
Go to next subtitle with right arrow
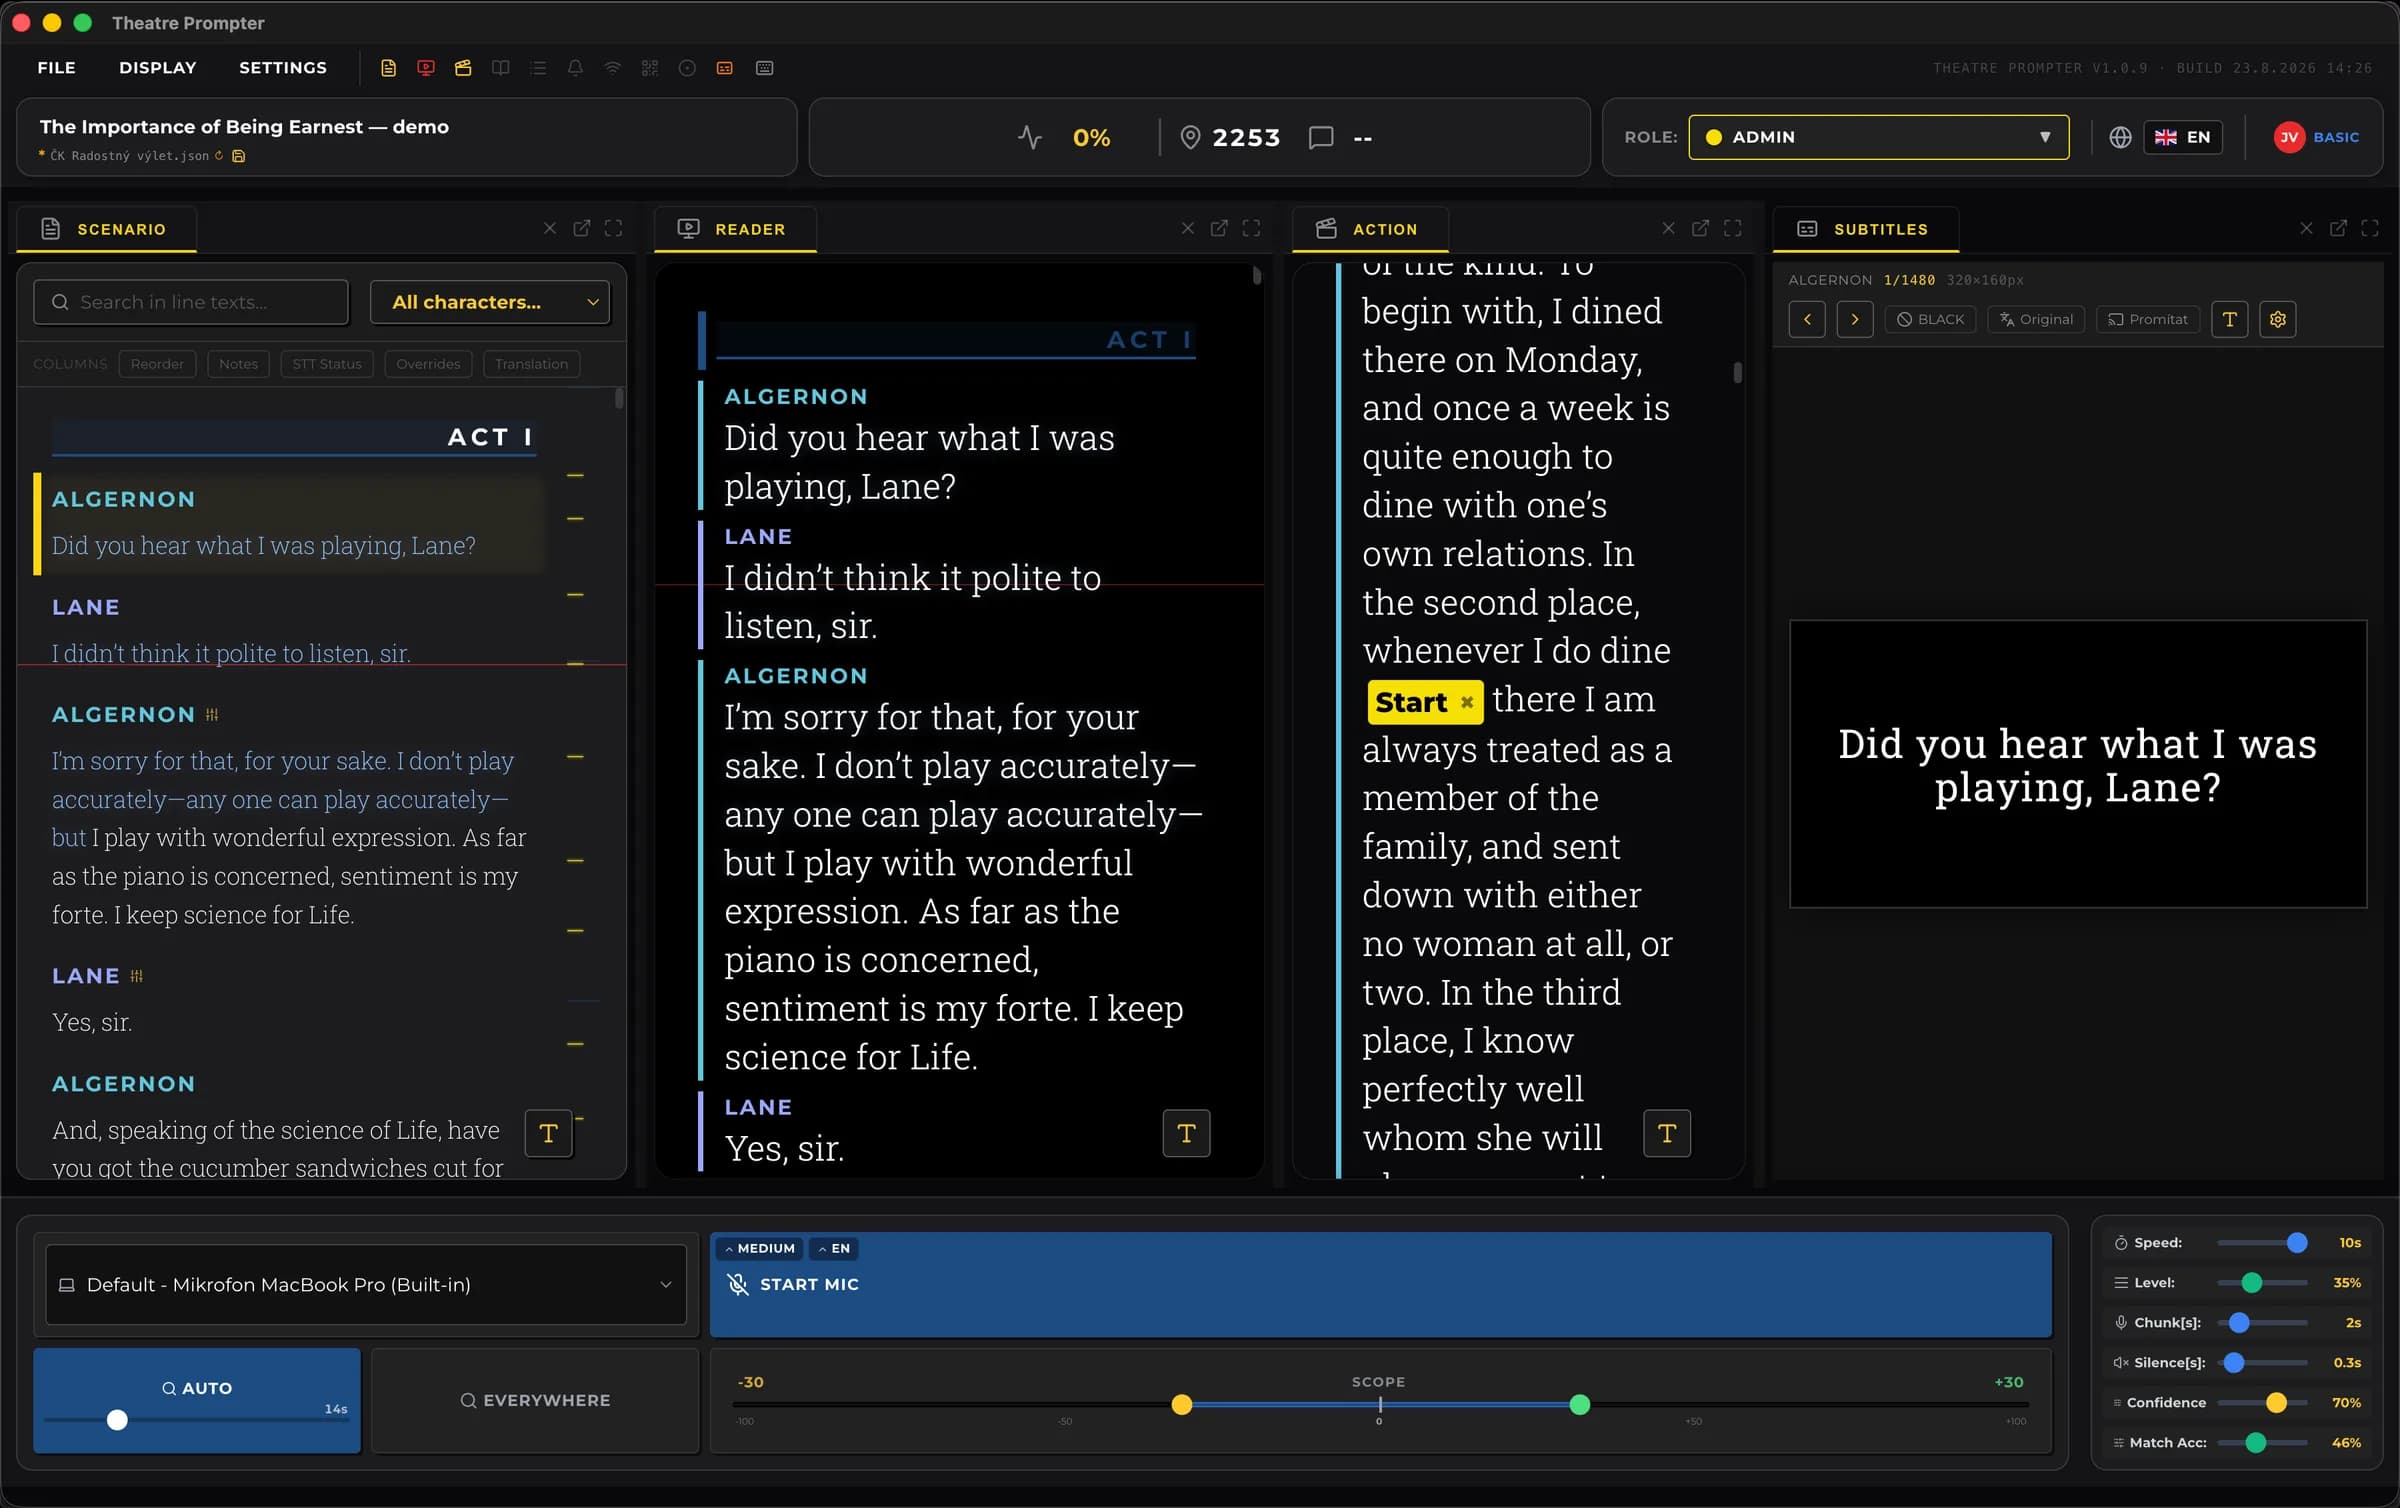click(x=1855, y=319)
